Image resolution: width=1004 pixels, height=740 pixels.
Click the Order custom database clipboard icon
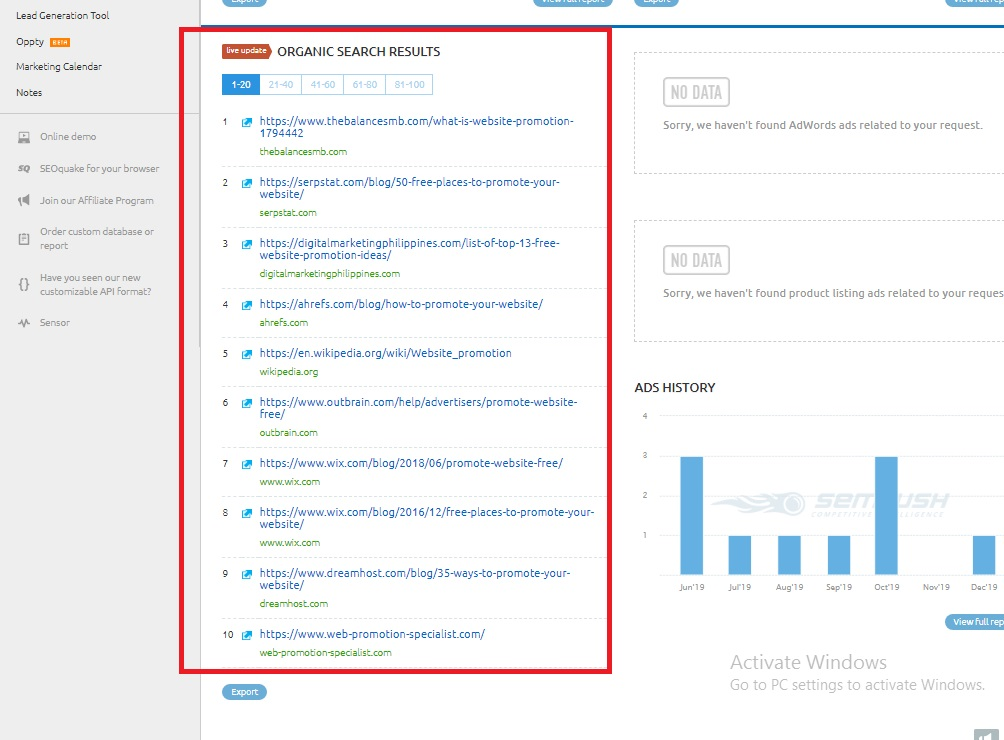point(24,239)
